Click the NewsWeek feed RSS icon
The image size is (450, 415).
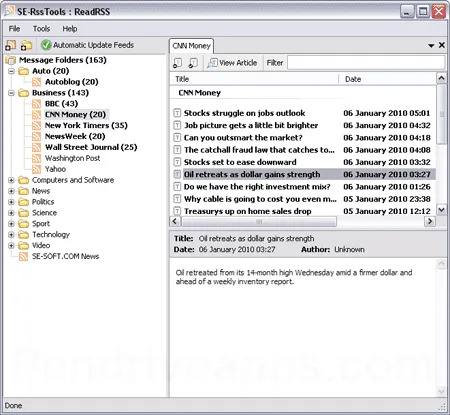36,136
